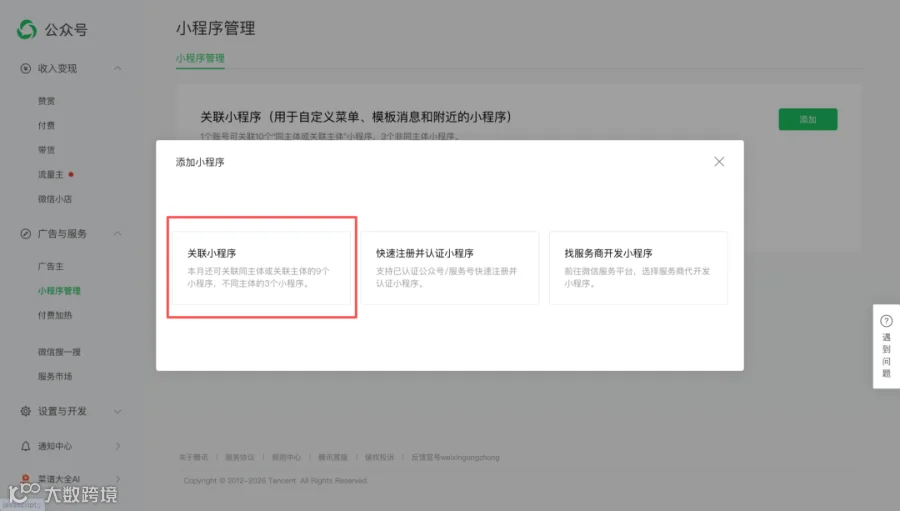
Task: Click the 菜谱大全AI account avatar icon
Action: 25,478
